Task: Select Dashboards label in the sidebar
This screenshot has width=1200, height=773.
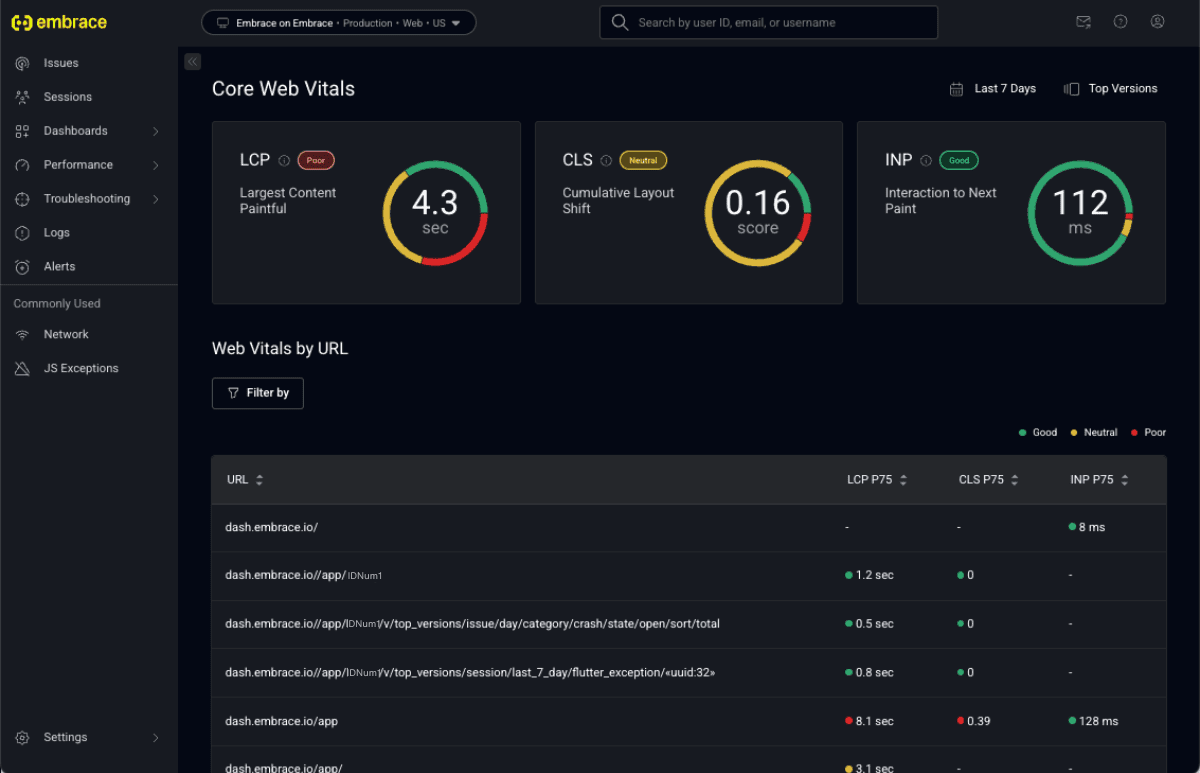Action: coord(75,131)
